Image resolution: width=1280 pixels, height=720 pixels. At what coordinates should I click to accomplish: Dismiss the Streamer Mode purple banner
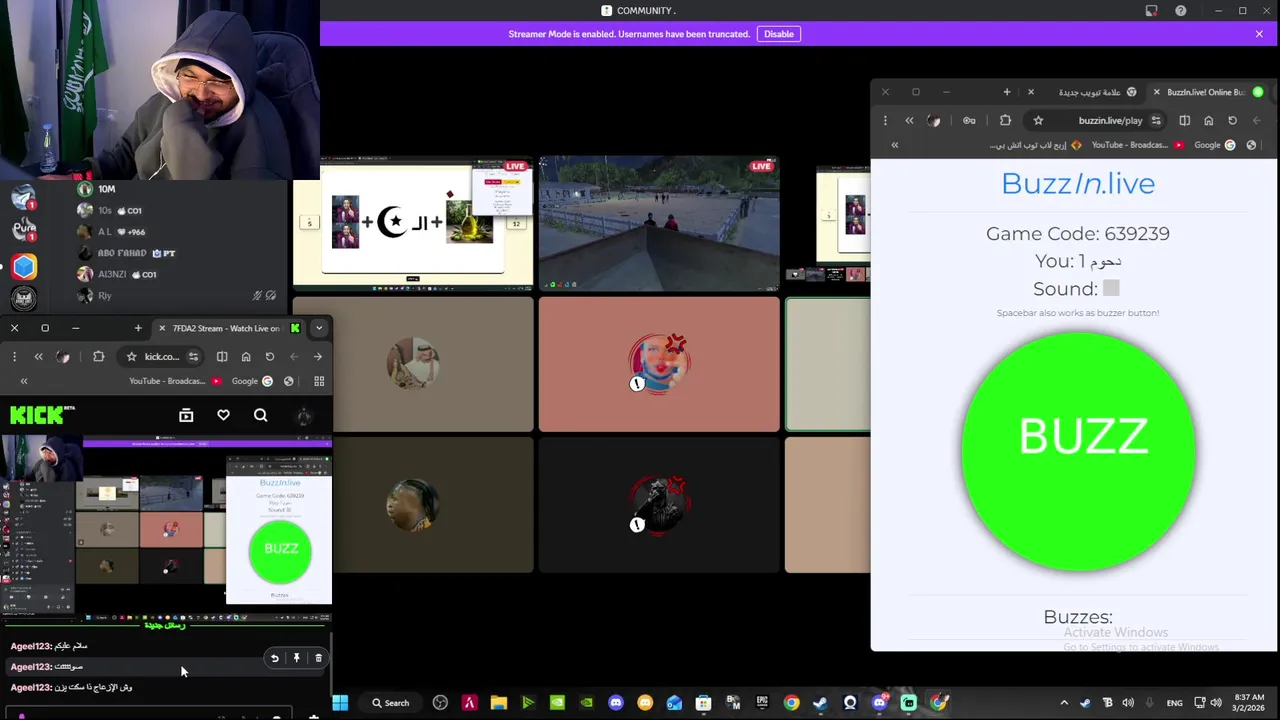click(x=1259, y=34)
